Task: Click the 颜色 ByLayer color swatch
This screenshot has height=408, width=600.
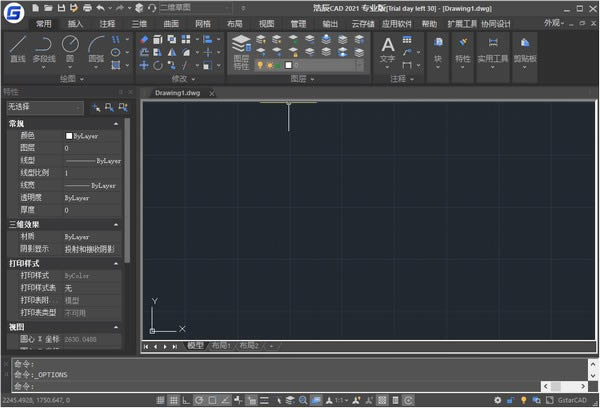Action: pyautogui.click(x=69, y=136)
